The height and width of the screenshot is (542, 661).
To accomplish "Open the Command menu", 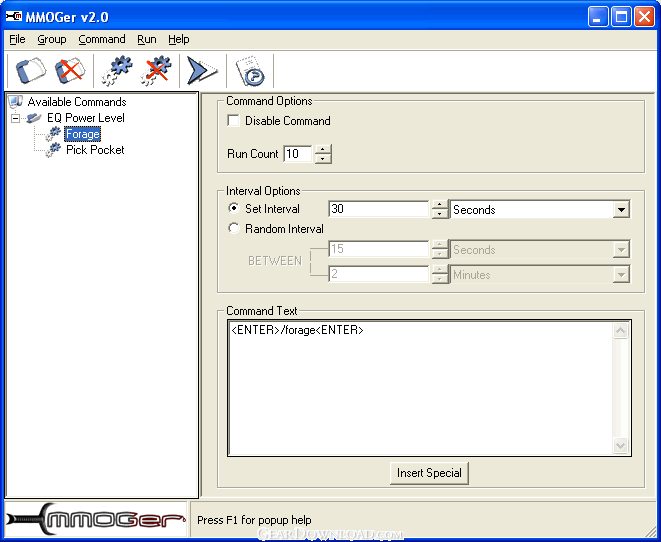I will [x=102, y=39].
